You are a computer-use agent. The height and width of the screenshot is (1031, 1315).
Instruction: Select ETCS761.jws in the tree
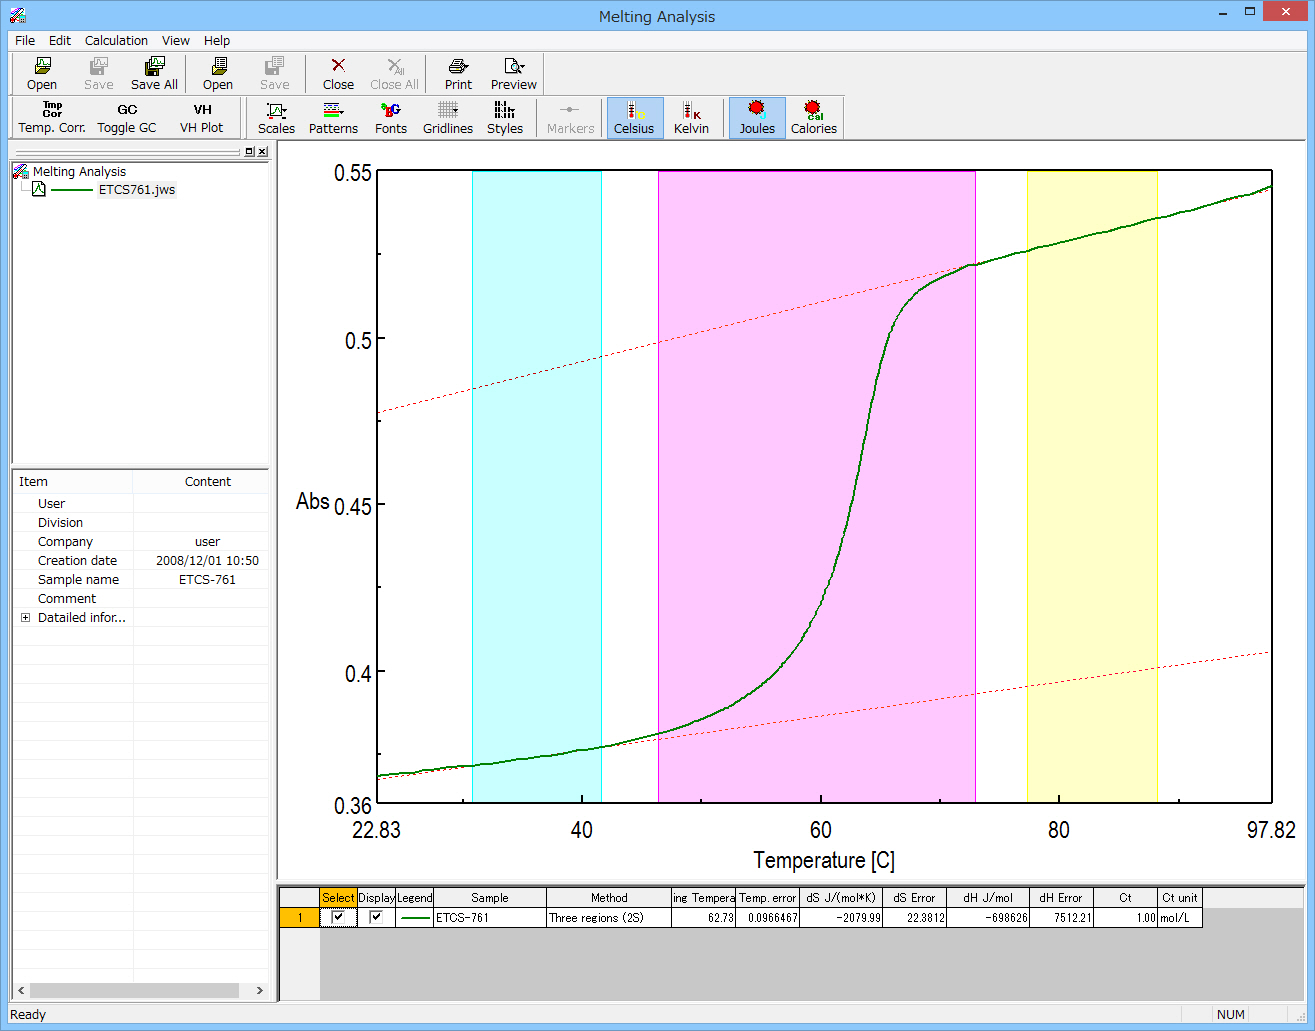click(x=136, y=190)
